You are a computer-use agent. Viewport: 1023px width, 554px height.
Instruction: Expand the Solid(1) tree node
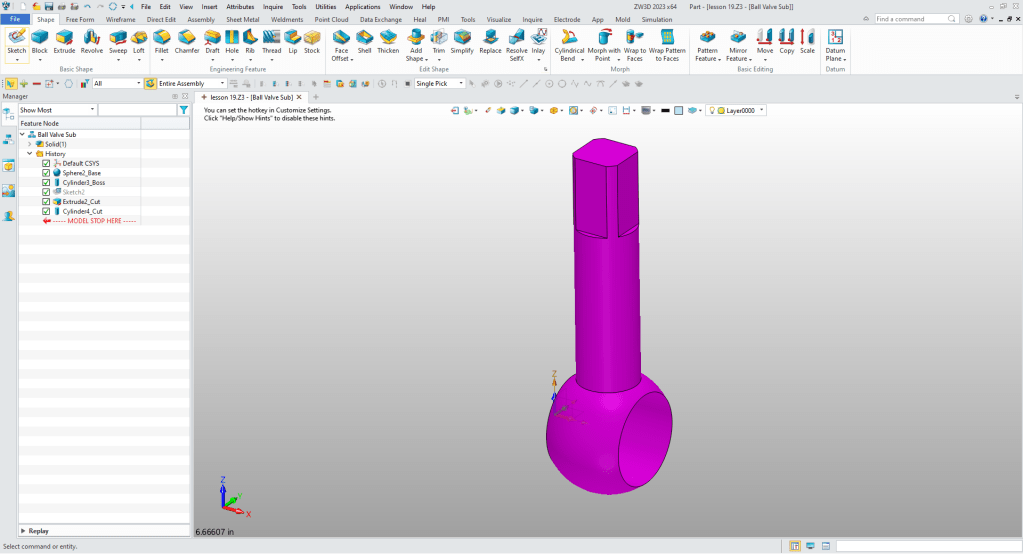[x=30, y=144]
